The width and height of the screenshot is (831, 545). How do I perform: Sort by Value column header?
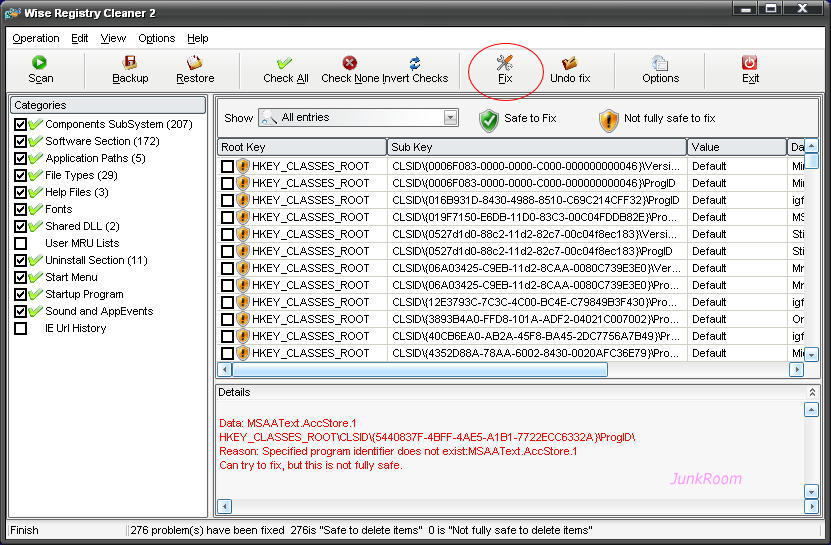tap(737, 147)
